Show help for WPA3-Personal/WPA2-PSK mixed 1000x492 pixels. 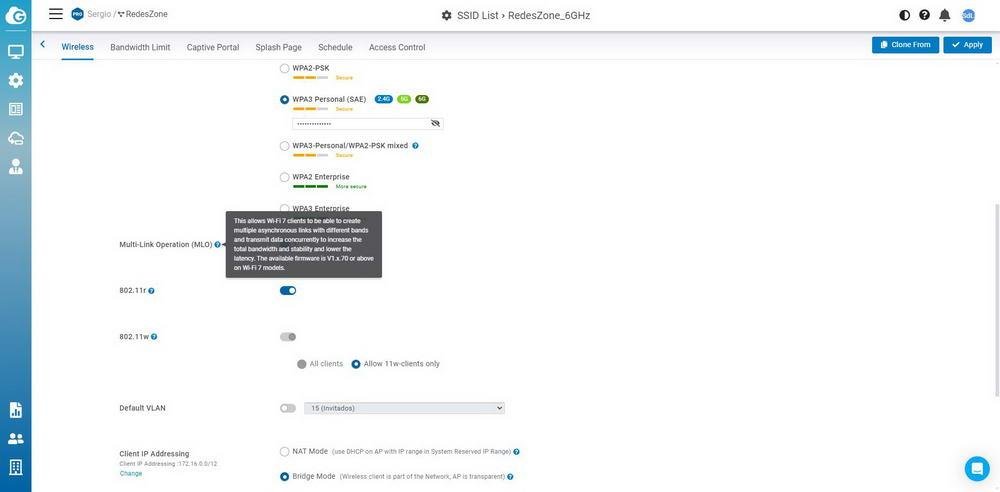tap(415, 145)
